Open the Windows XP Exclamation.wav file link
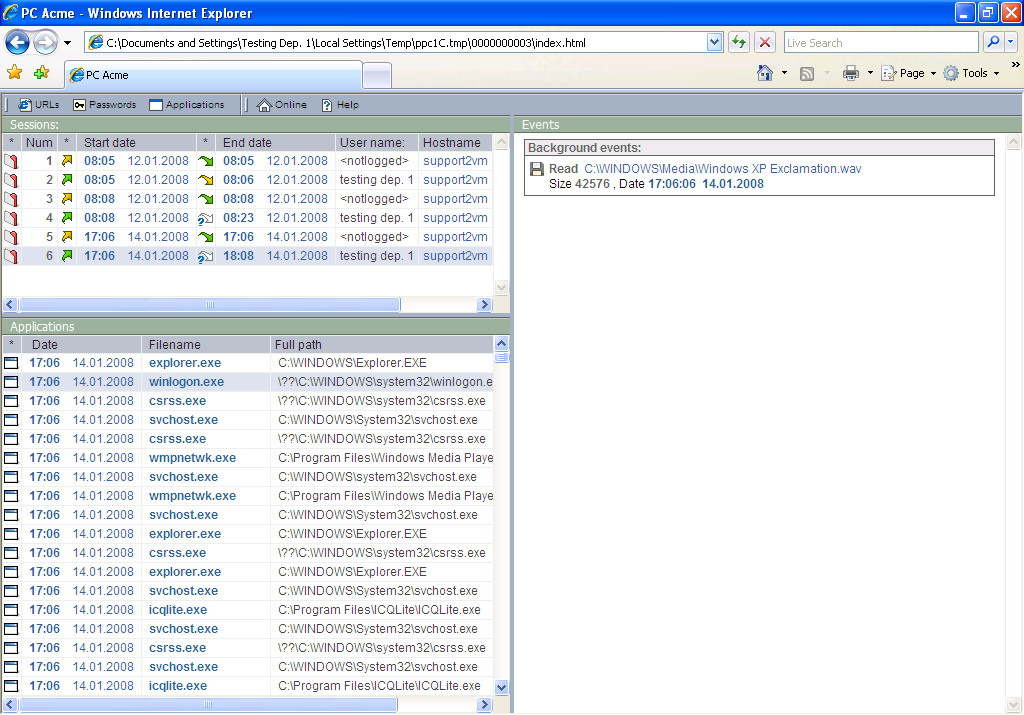The height and width of the screenshot is (715, 1024). pos(722,169)
